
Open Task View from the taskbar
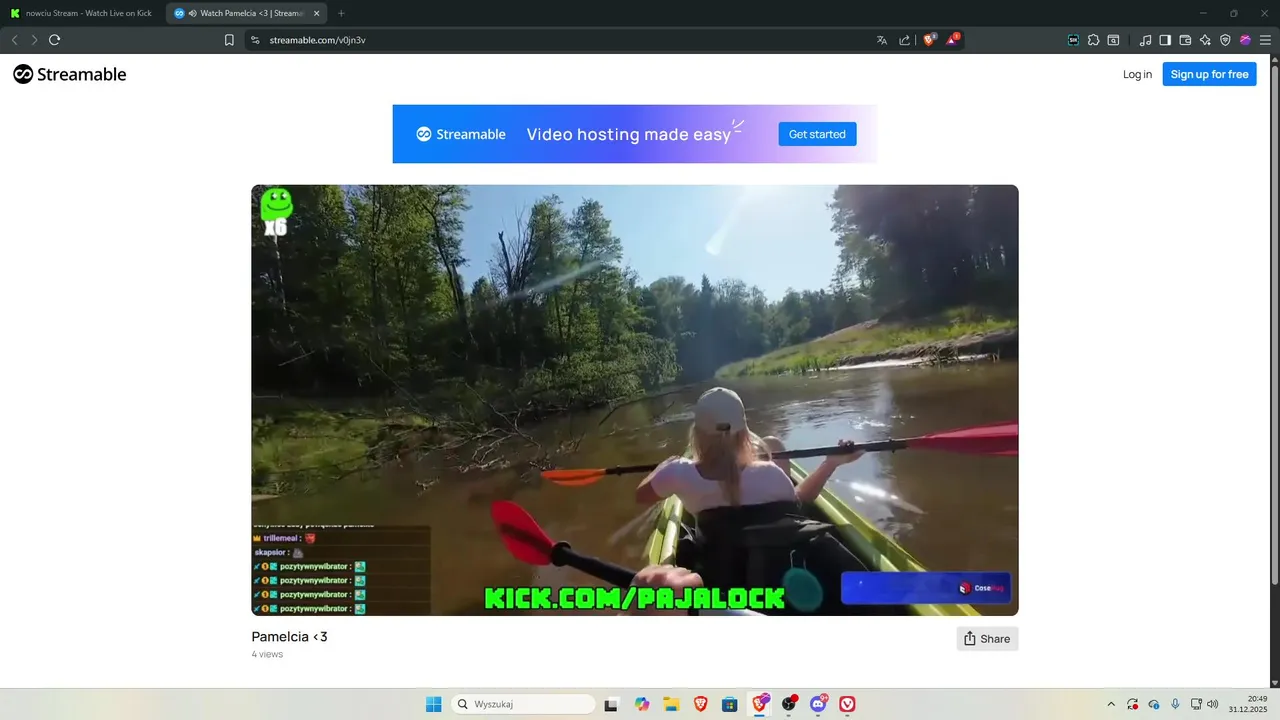pos(611,704)
